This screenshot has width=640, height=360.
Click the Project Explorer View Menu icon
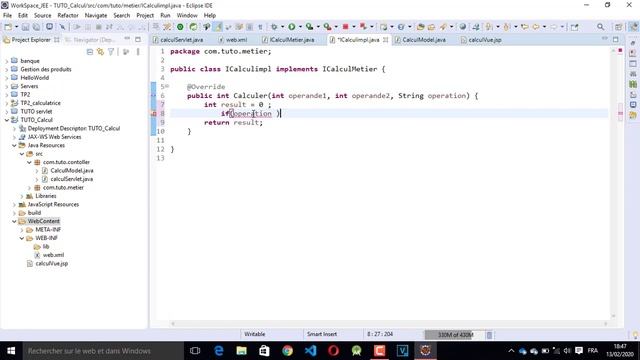click(138, 52)
